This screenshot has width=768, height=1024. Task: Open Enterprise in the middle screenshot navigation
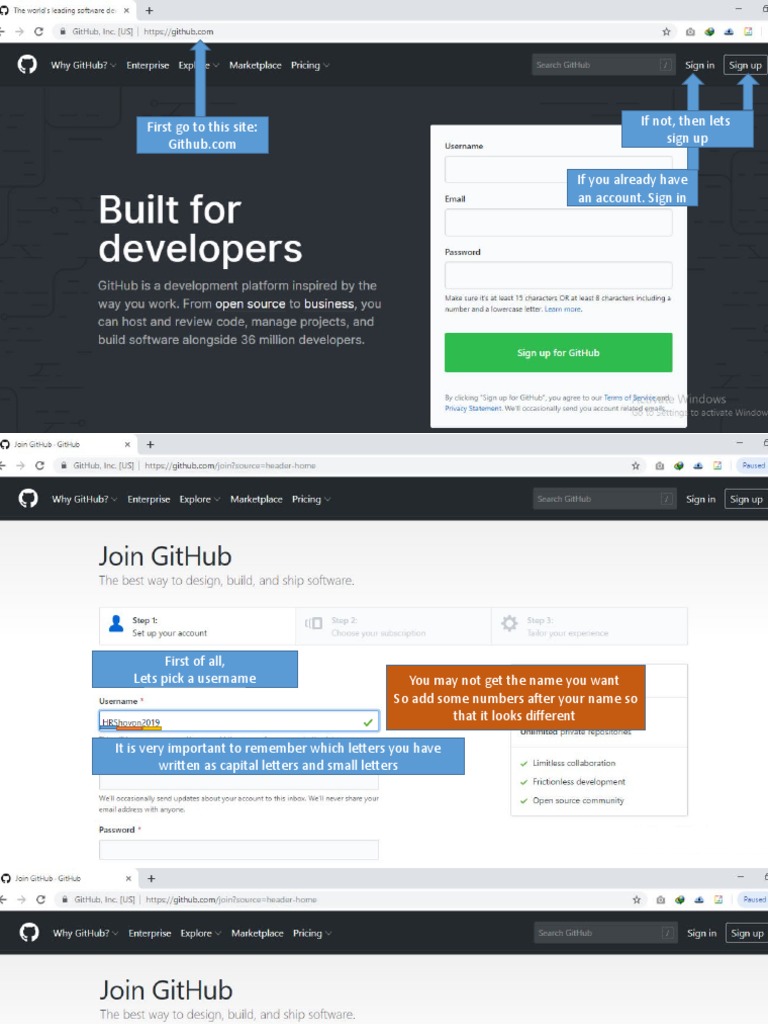coord(148,499)
